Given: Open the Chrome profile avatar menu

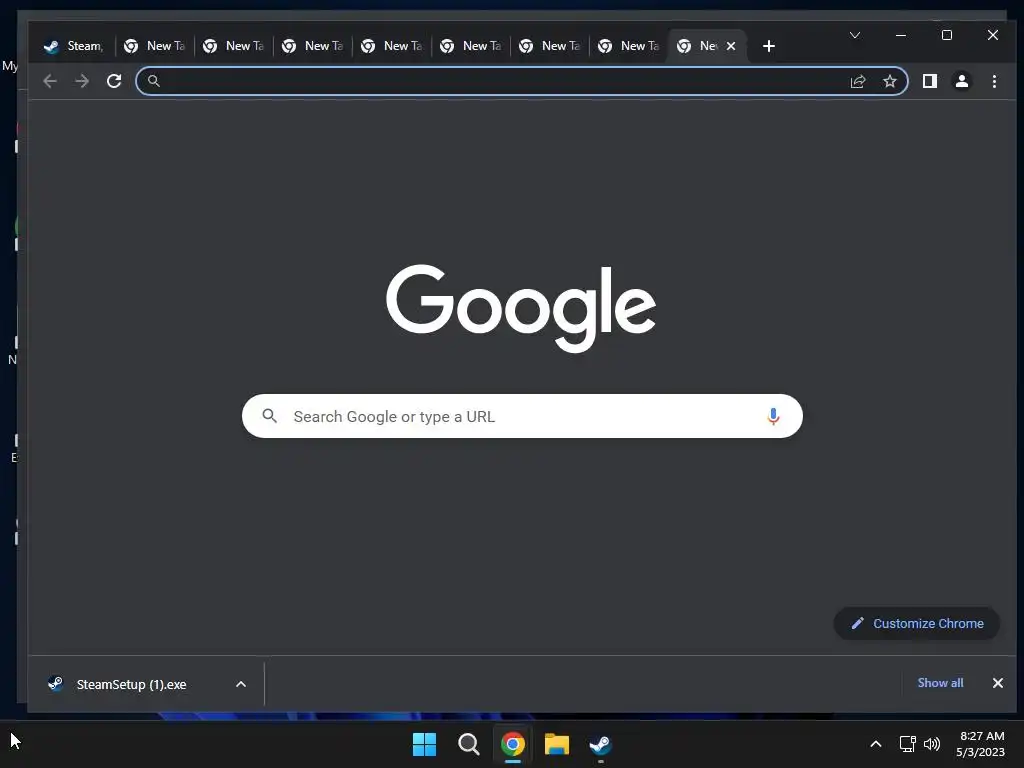Looking at the screenshot, I should point(961,81).
